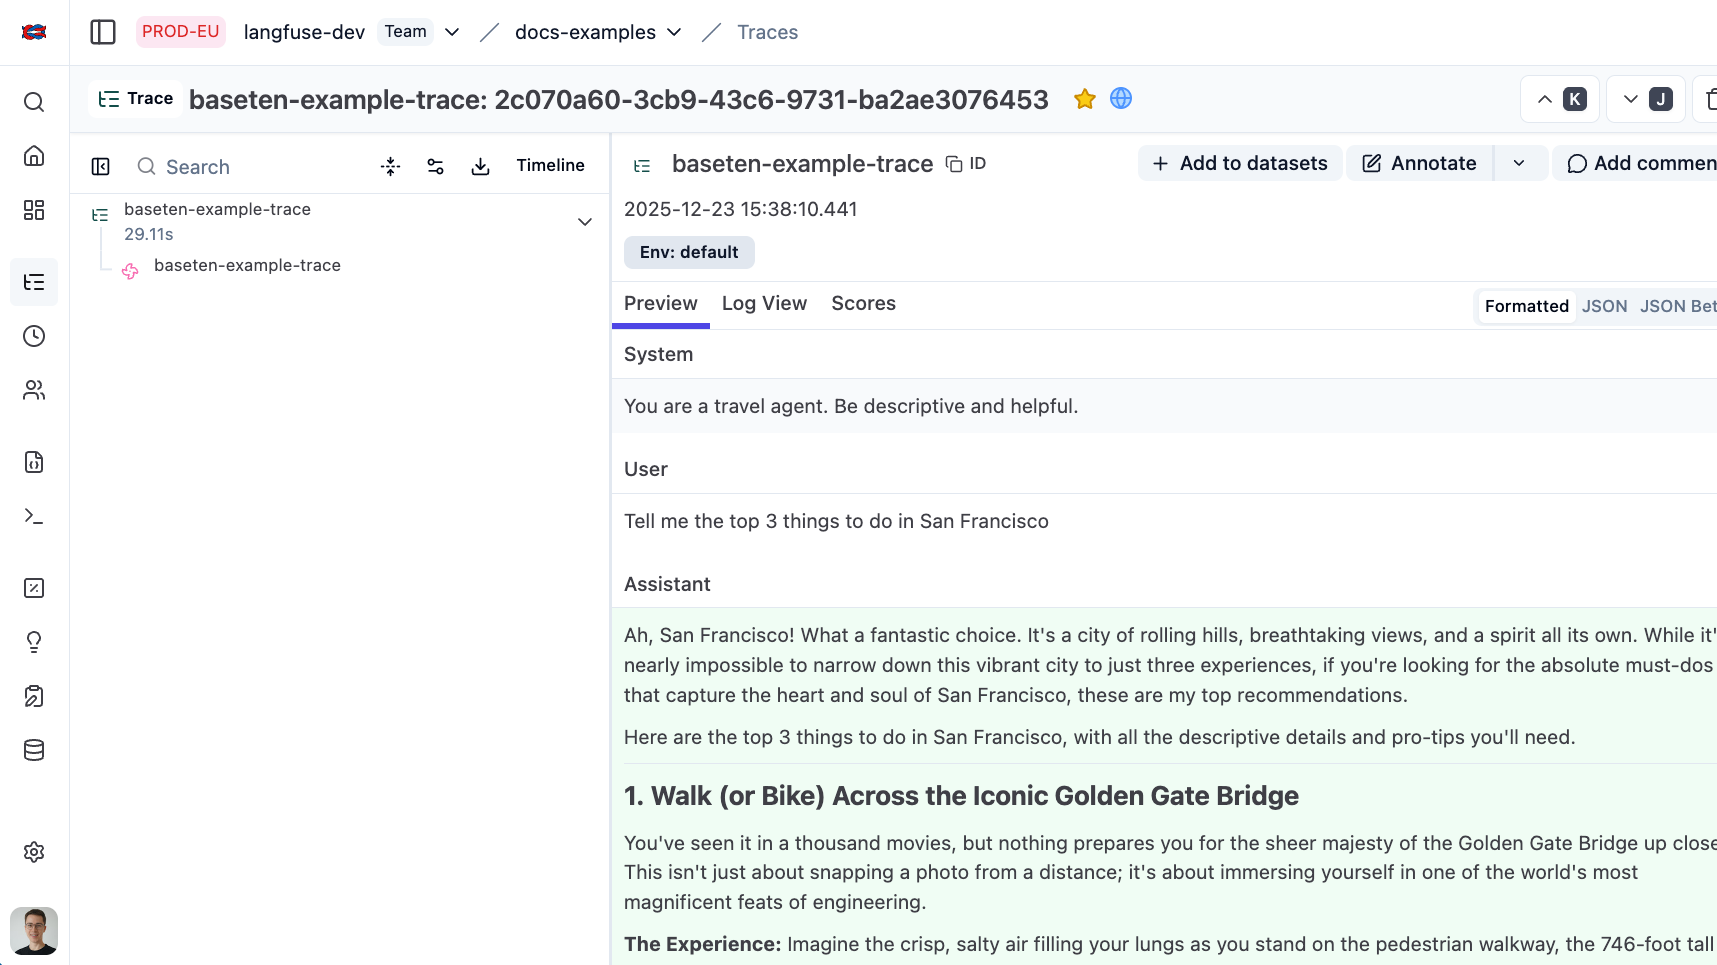1717x965 pixels.
Task: Switch output rendering to JSON
Action: pyautogui.click(x=1604, y=306)
